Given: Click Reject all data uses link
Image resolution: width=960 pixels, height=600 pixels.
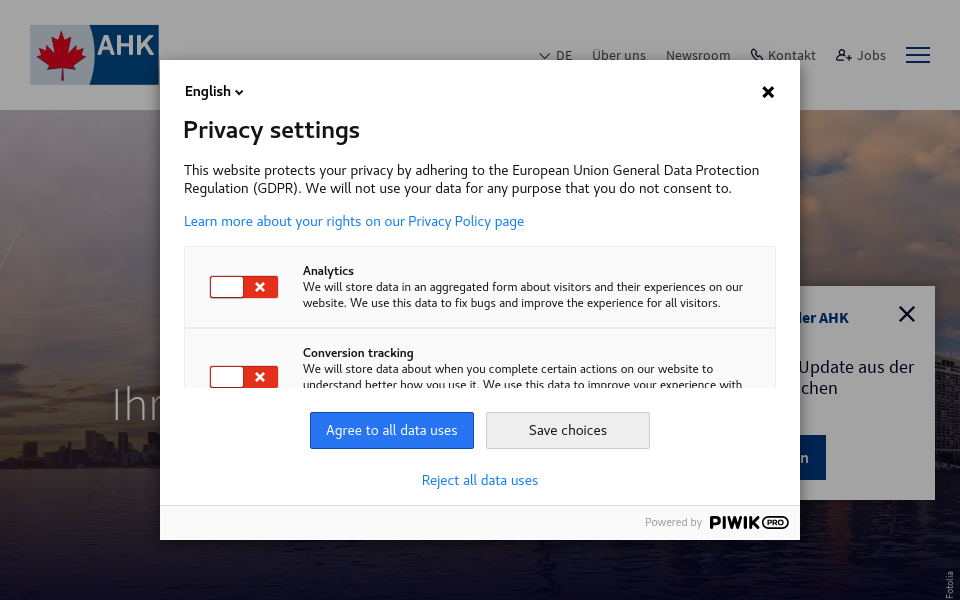Looking at the screenshot, I should (480, 480).
